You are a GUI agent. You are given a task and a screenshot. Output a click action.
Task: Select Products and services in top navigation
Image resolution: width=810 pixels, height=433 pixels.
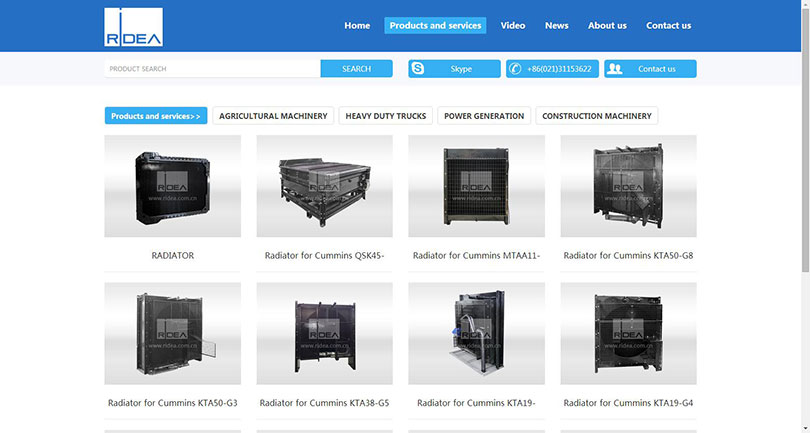(435, 25)
